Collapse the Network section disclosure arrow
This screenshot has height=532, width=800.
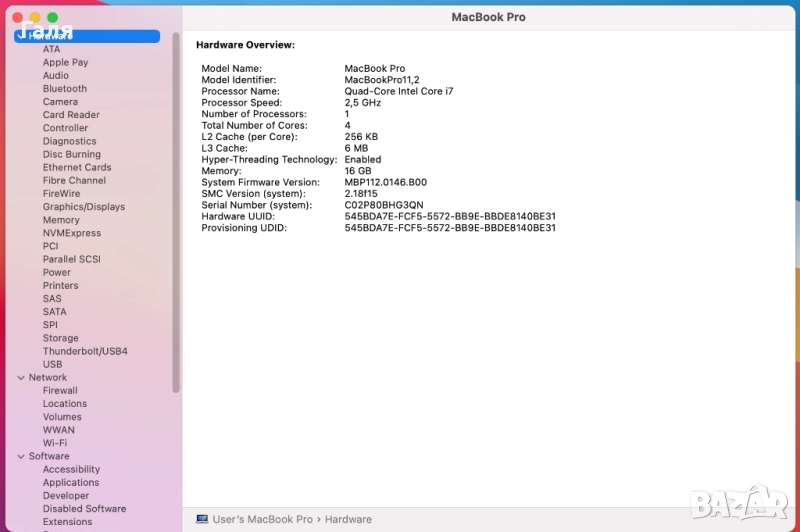point(20,378)
